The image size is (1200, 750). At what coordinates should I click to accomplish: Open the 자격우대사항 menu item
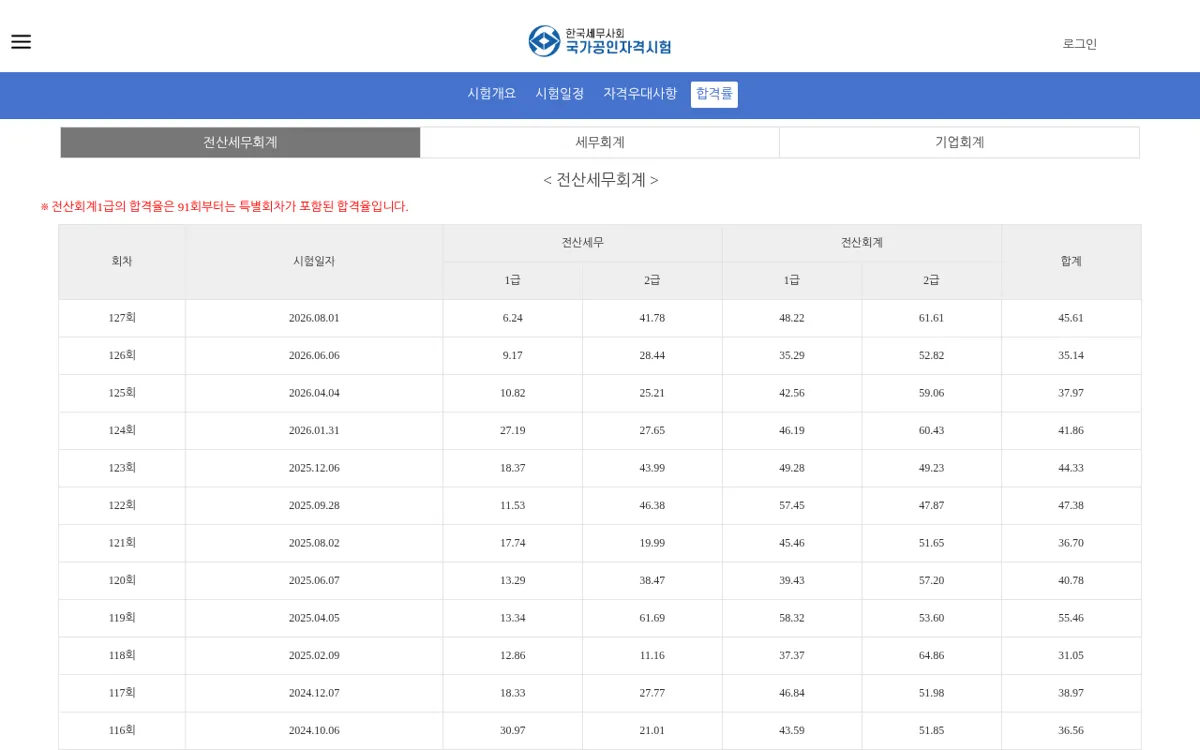[x=640, y=94]
